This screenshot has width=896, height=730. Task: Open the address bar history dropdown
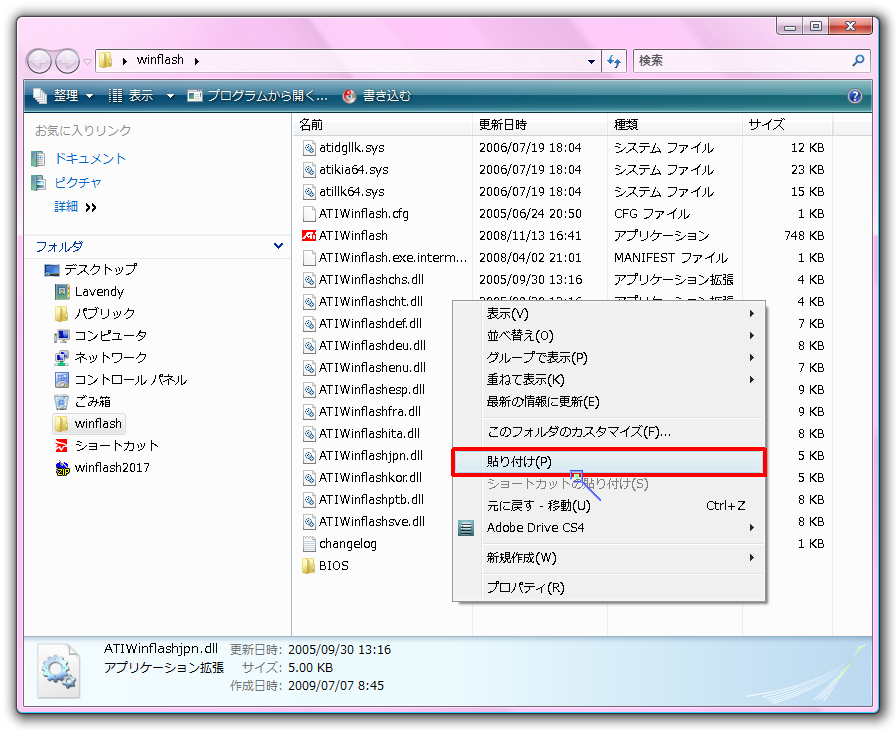coord(591,61)
